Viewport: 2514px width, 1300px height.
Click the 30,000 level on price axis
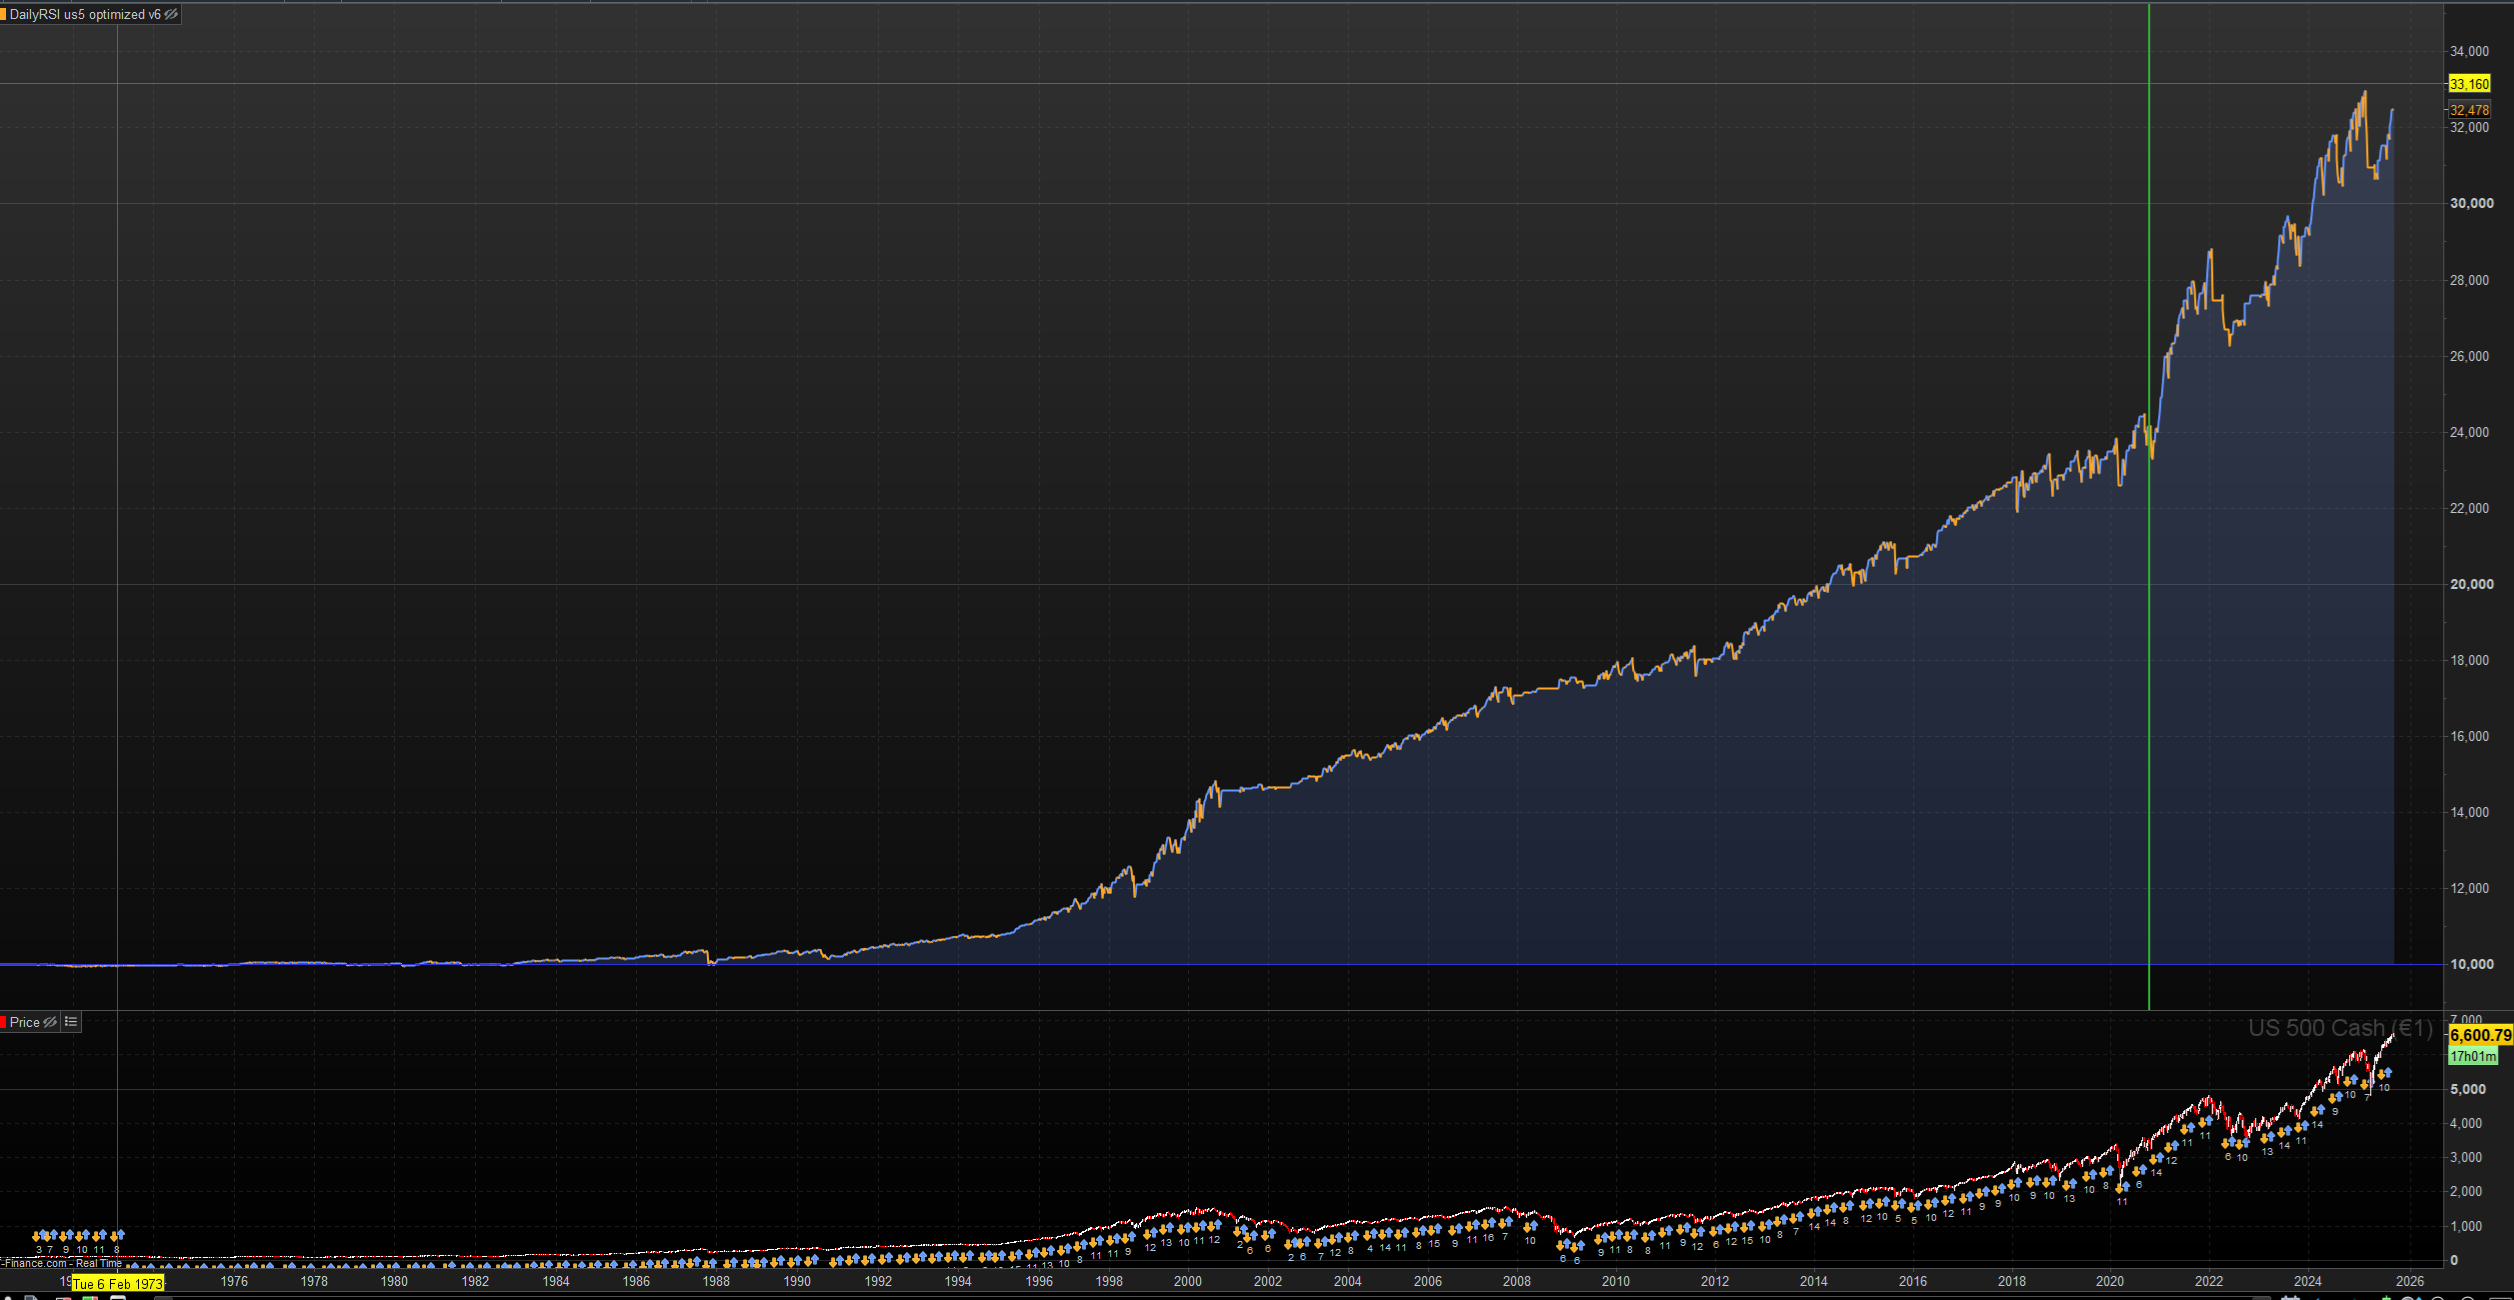point(2471,203)
